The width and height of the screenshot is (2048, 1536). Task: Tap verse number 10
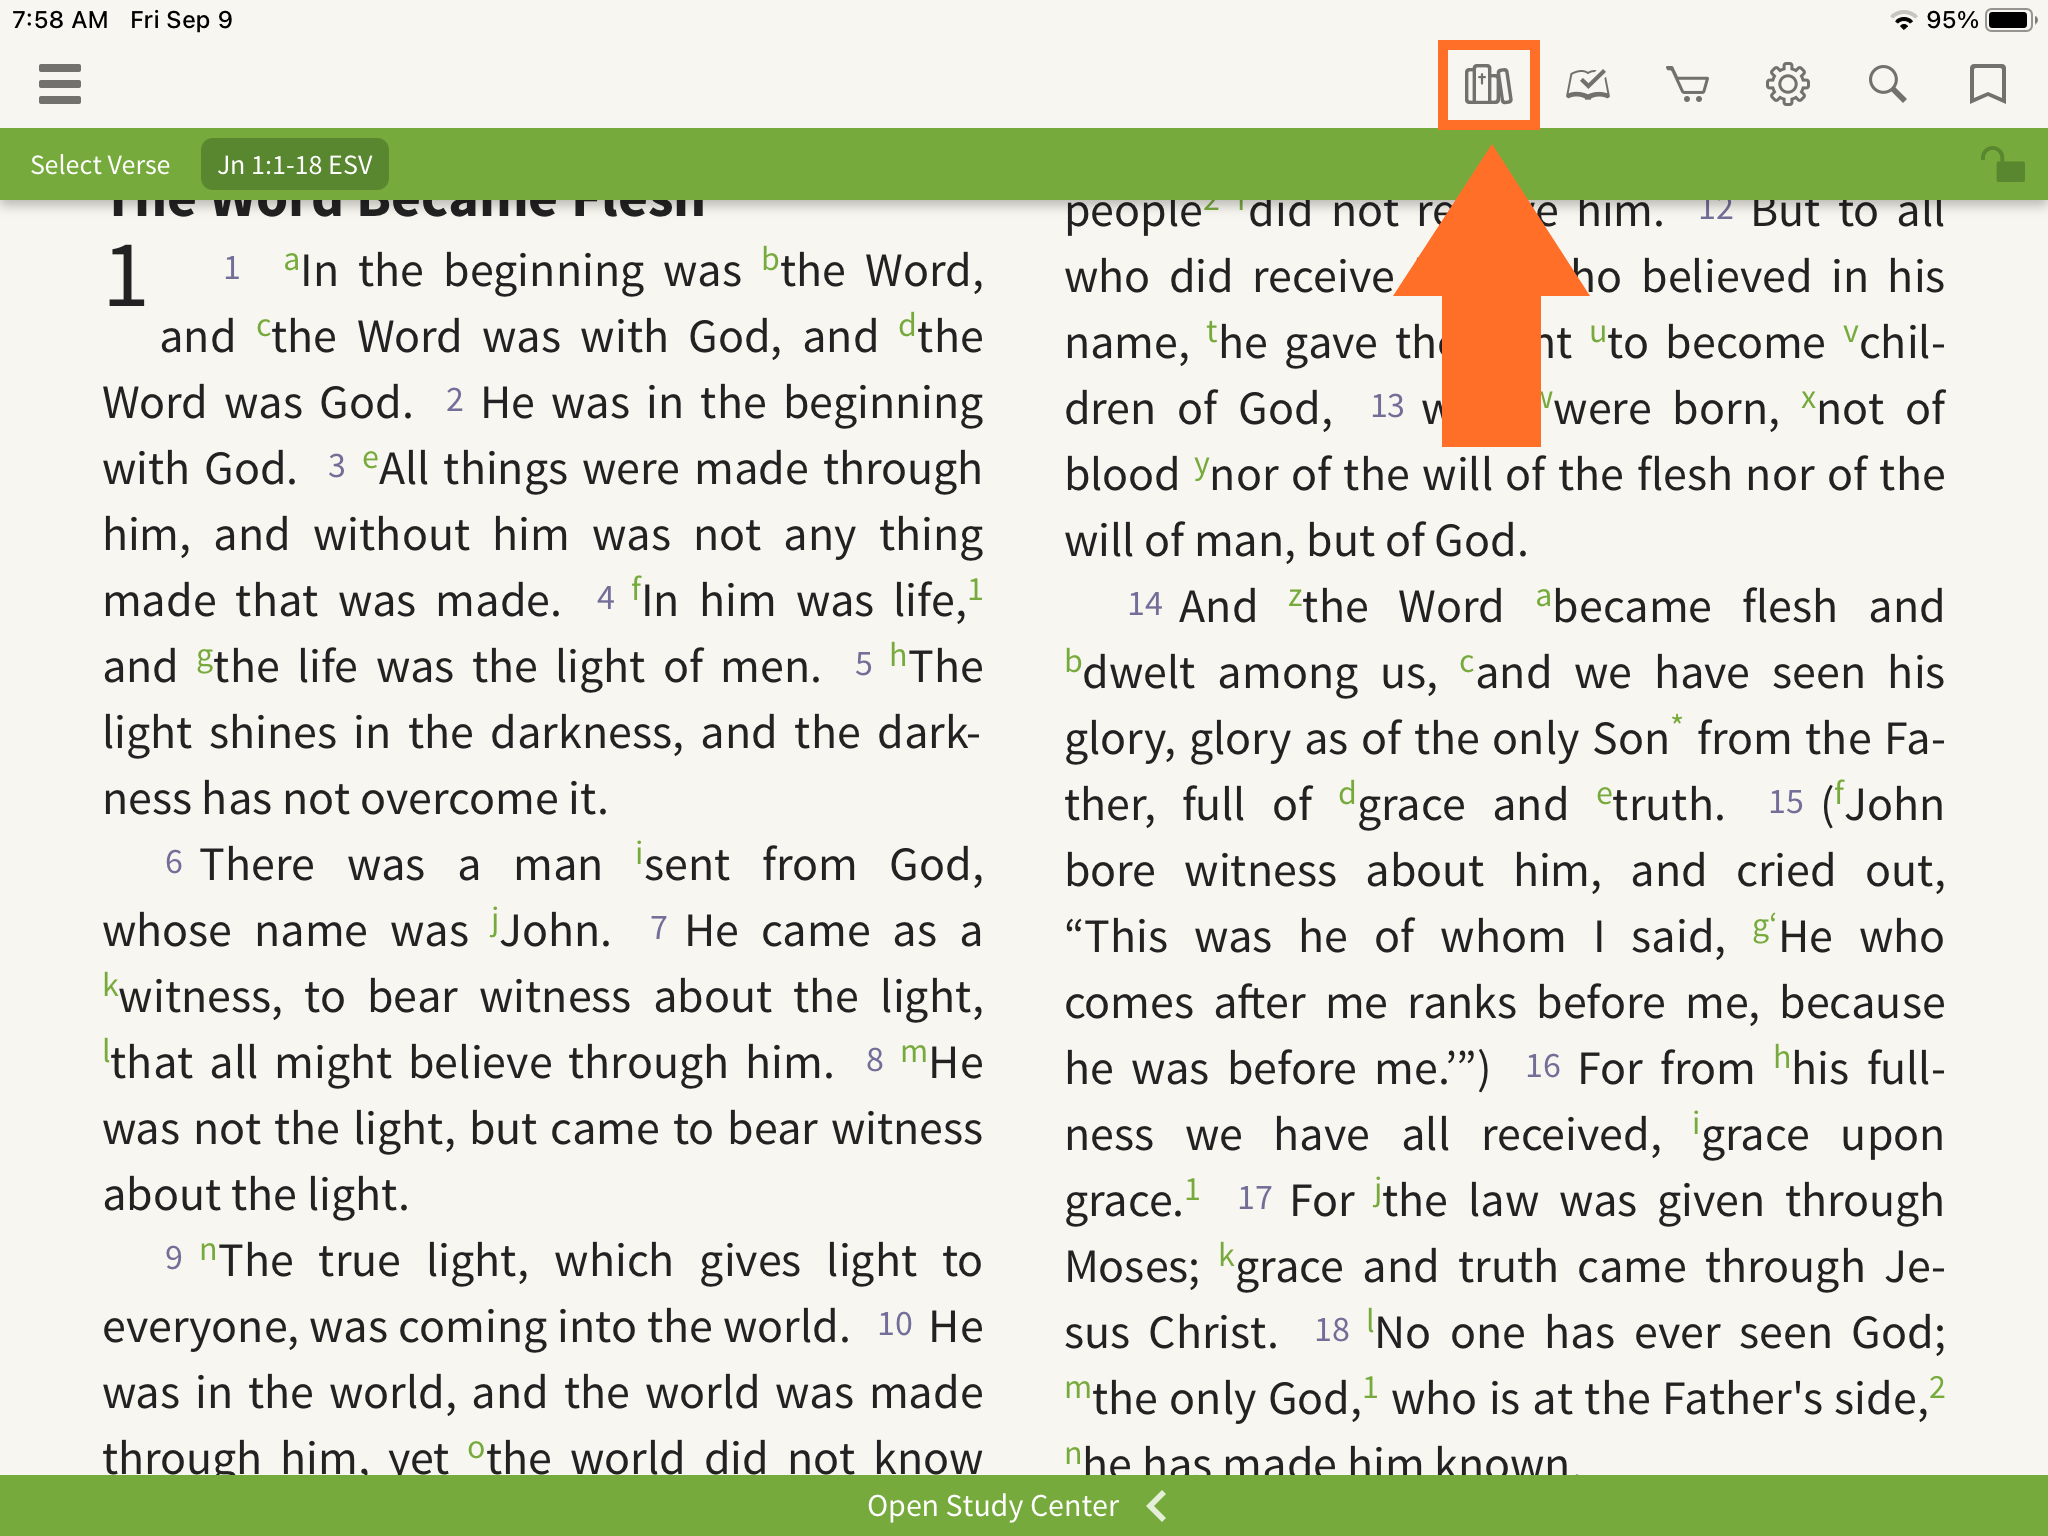click(x=895, y=1324)
